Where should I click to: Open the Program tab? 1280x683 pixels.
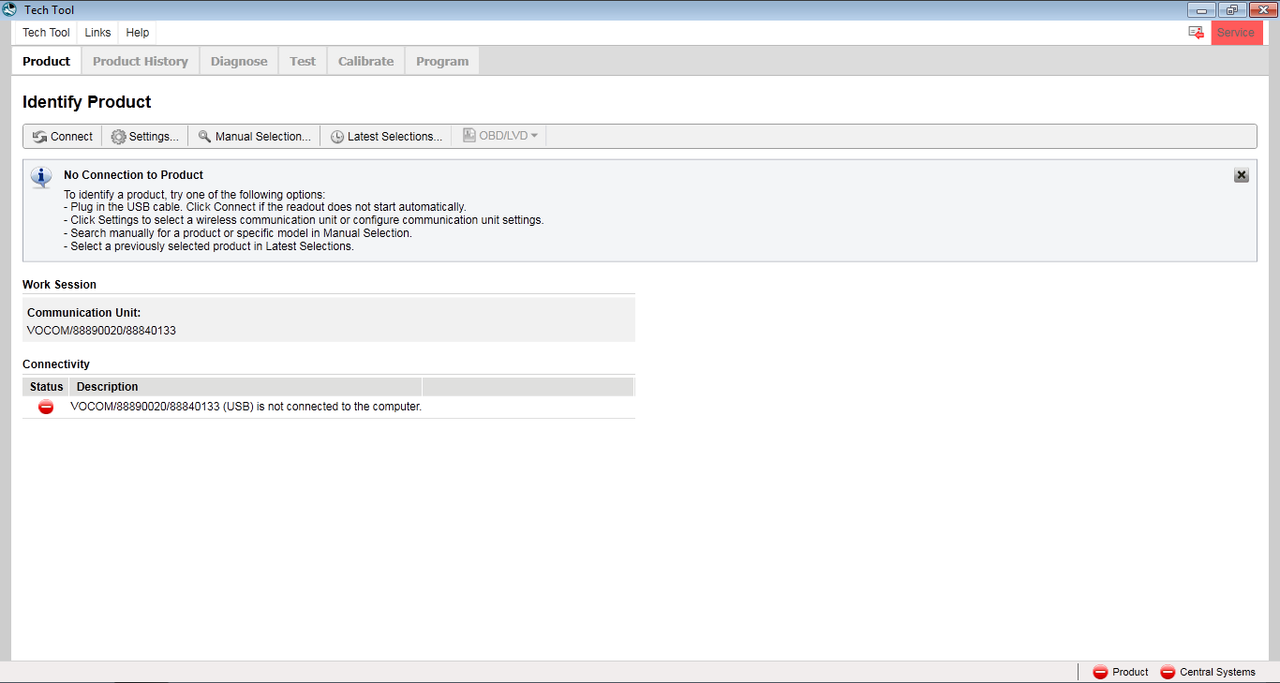(x=442, y=61)
